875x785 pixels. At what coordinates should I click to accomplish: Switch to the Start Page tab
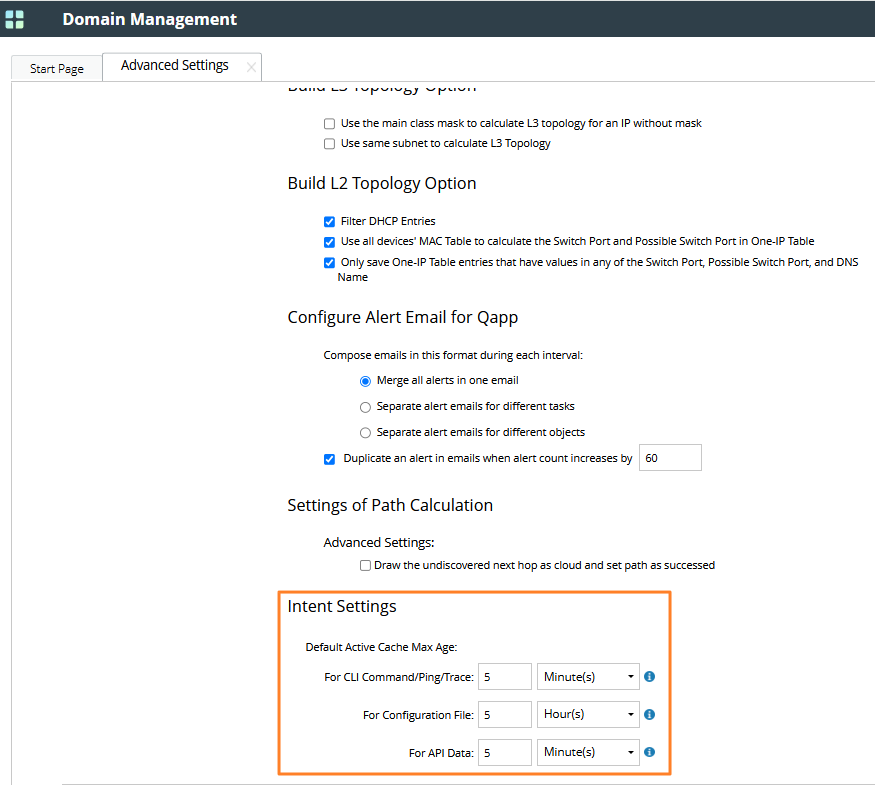pyautogui.click(x=57, y=69)
